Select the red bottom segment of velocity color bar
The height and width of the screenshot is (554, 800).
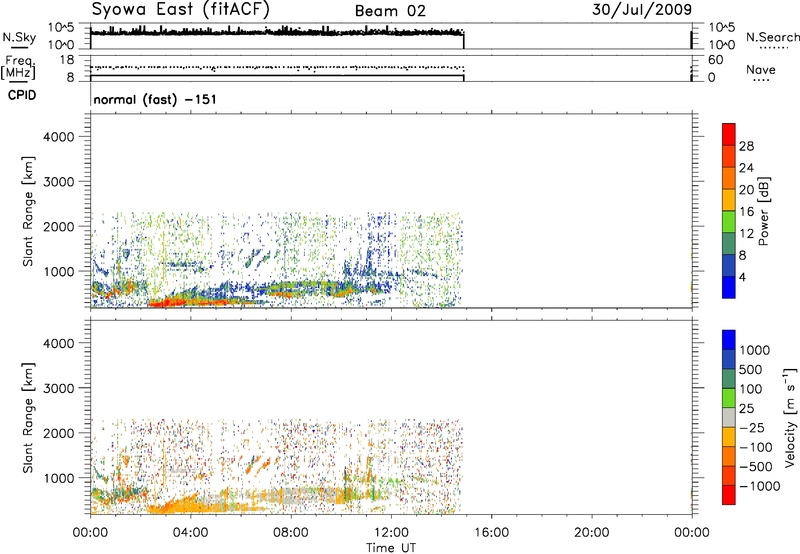[x=729, y=495]
